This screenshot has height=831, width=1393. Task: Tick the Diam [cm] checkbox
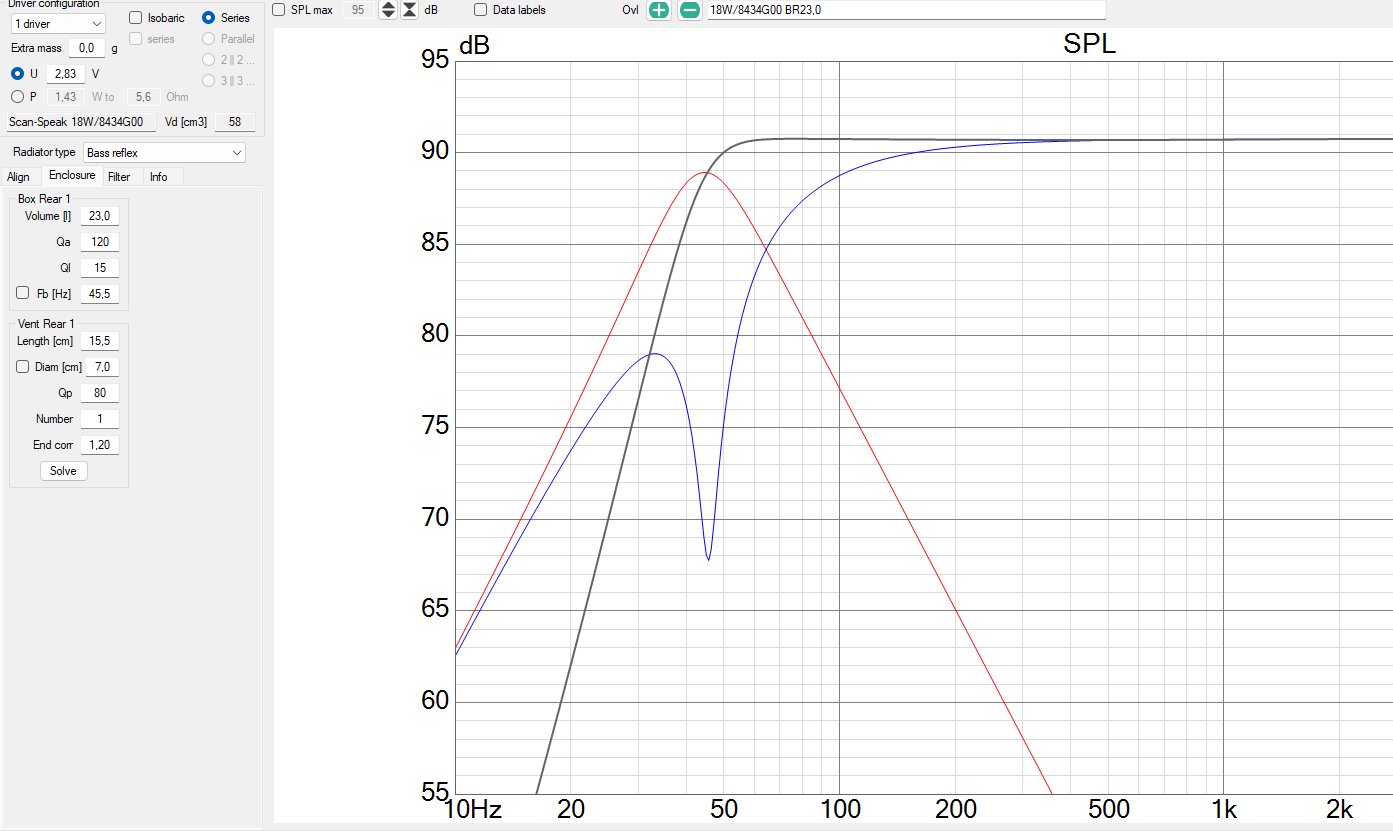pyautogui.click(x=23, y=367)
